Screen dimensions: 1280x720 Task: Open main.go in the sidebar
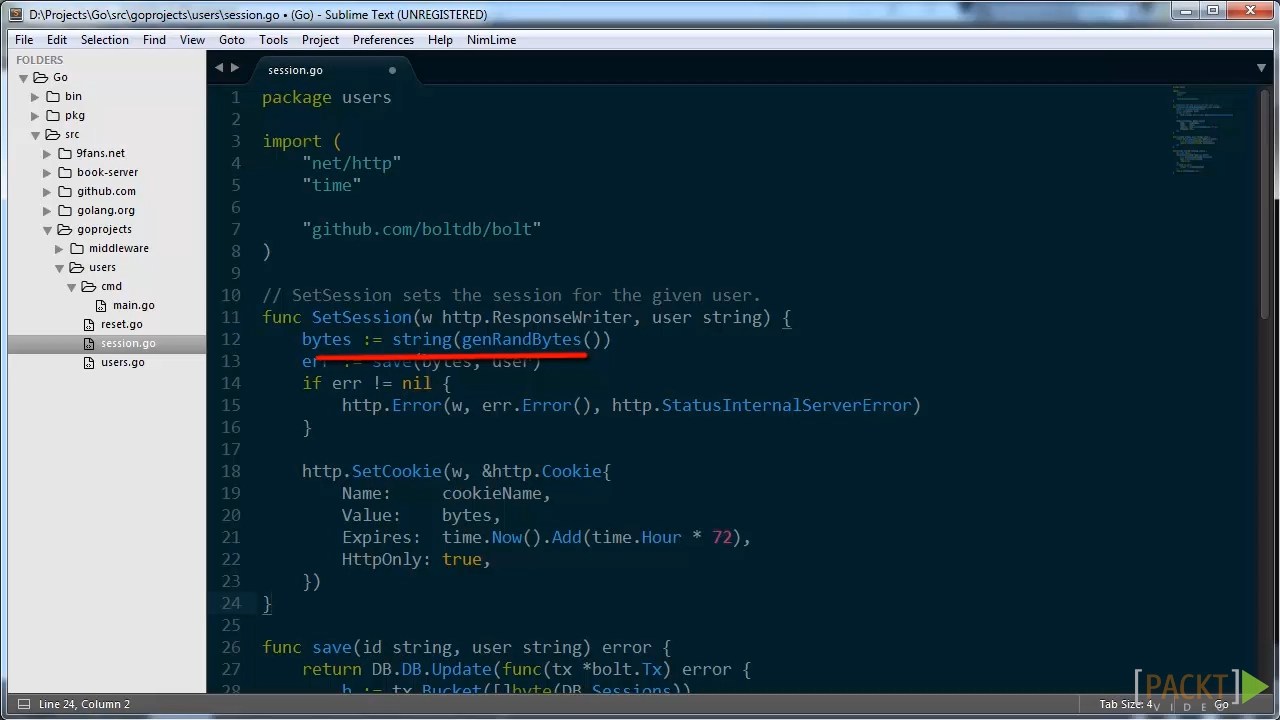tap(133, 305)
